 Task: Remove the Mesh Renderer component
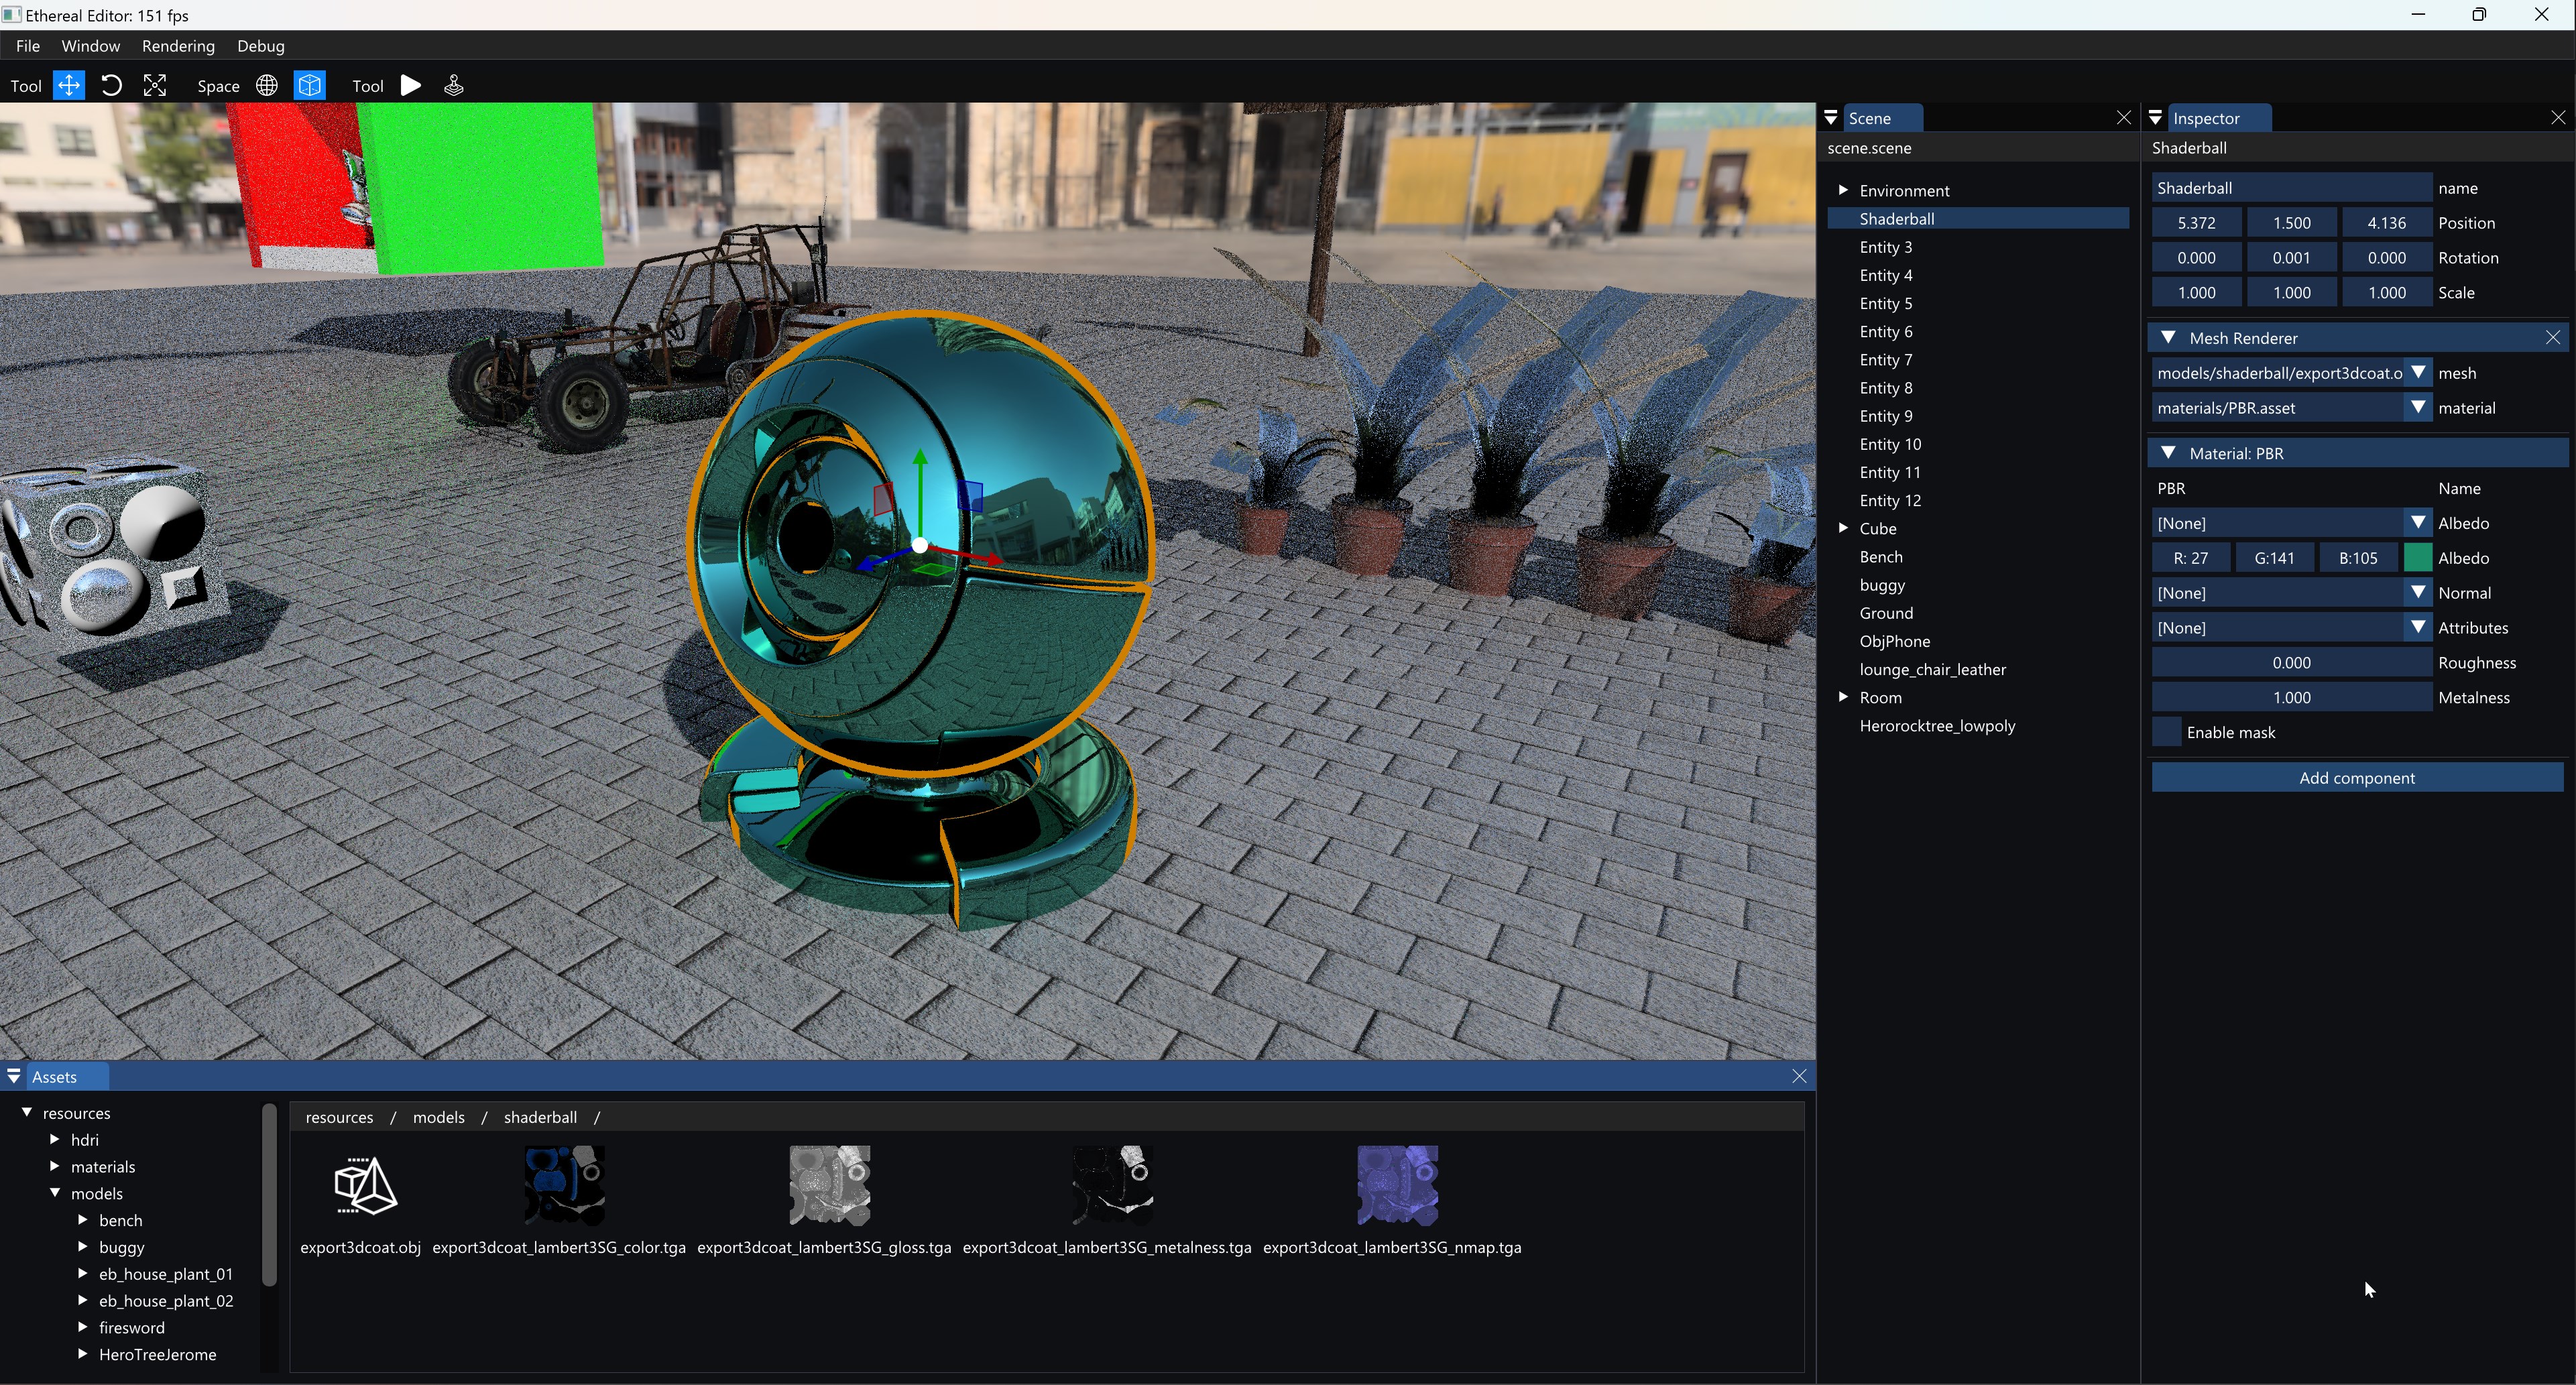tap(2552, 338)
